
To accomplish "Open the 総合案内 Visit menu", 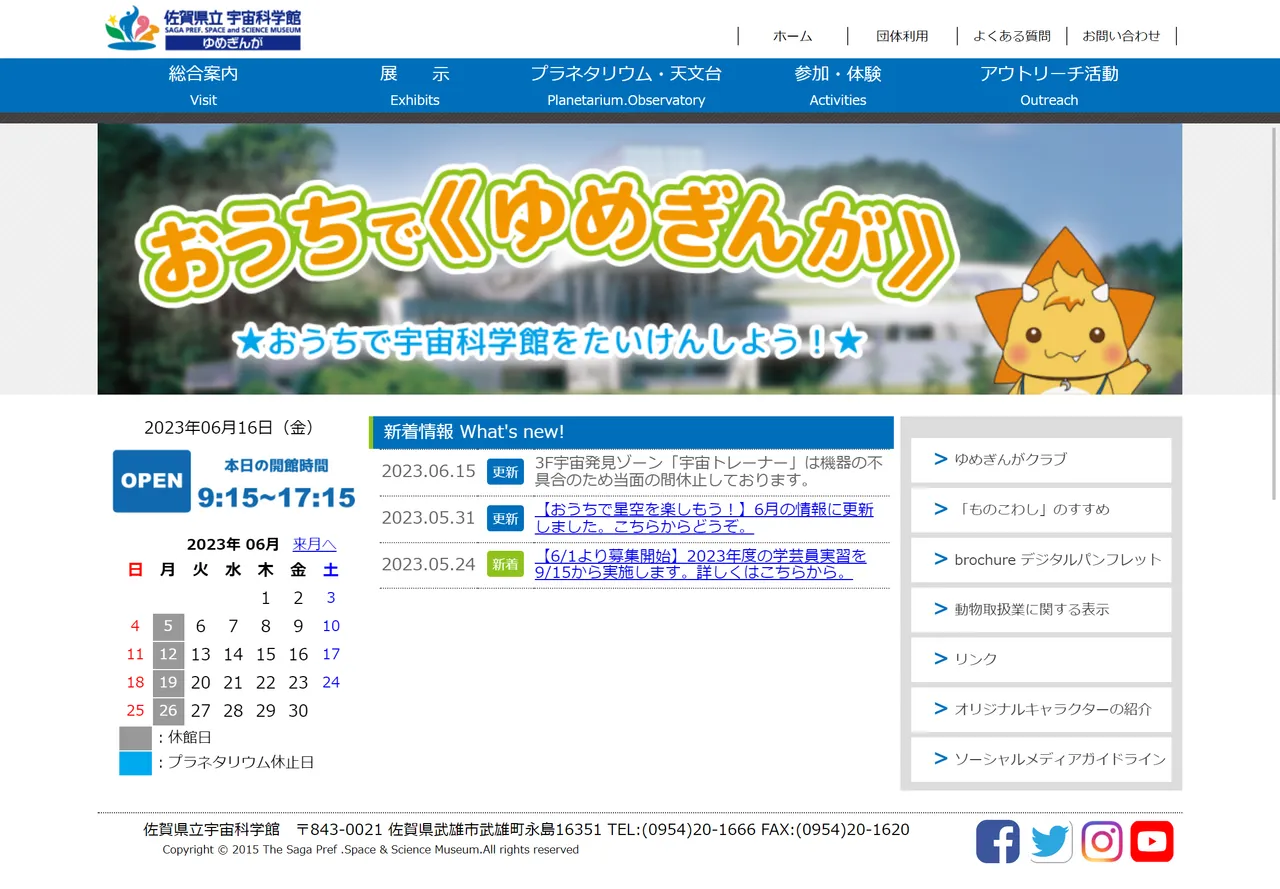I will click(x=203, y=85).
